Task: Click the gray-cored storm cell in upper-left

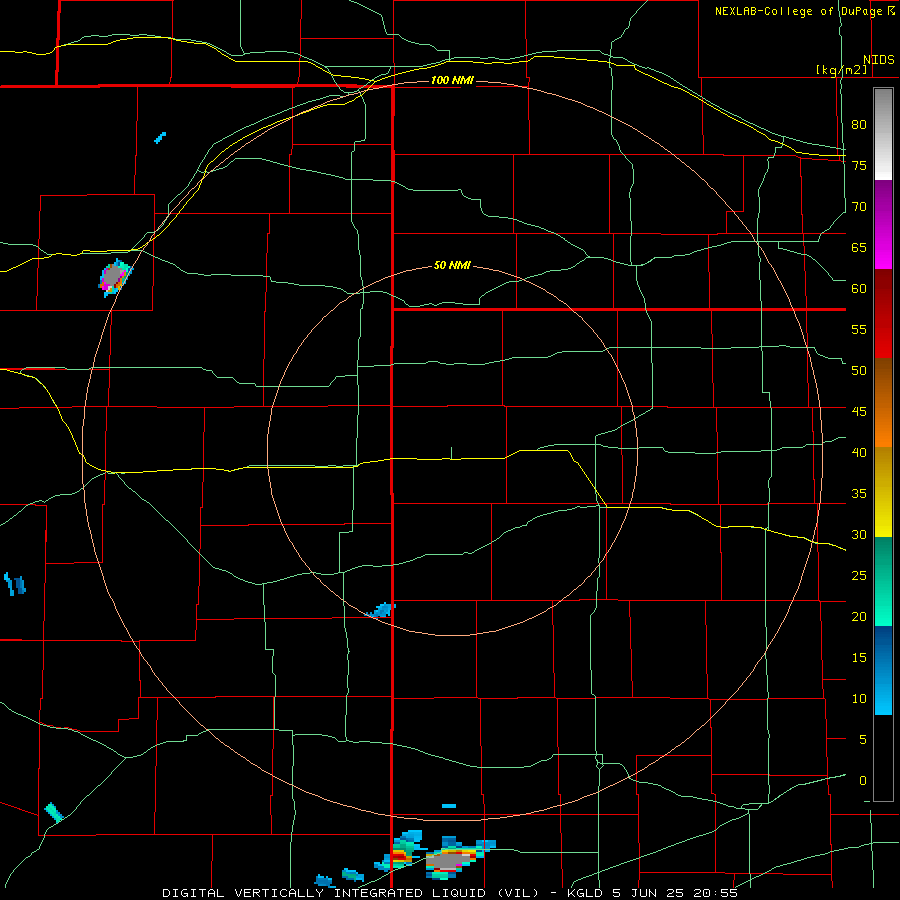Action: tap(115, 277)
